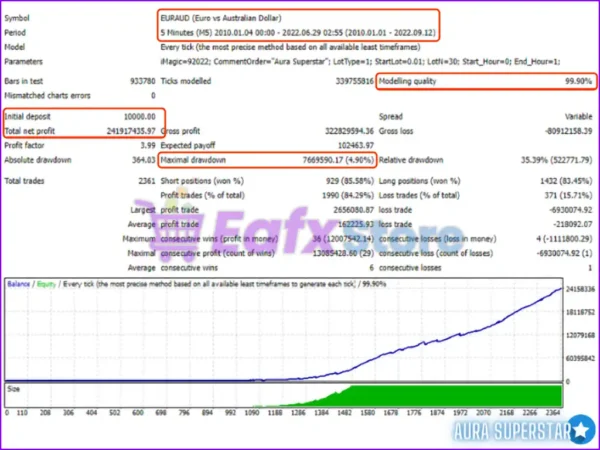Select the Relative drawdown value 35.39% (522771.79)
This screenshot has height=450, width=600.
[557, 160]
